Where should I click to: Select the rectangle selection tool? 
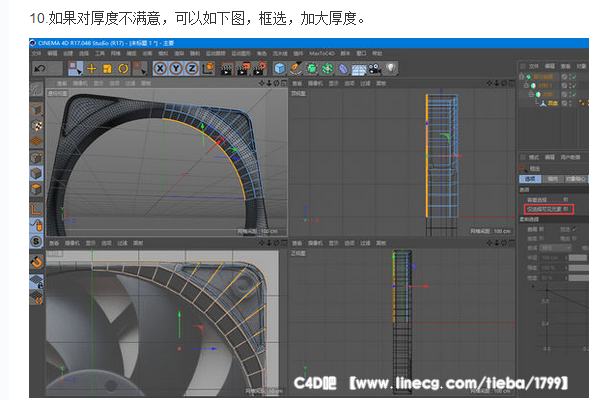point(75,69)
